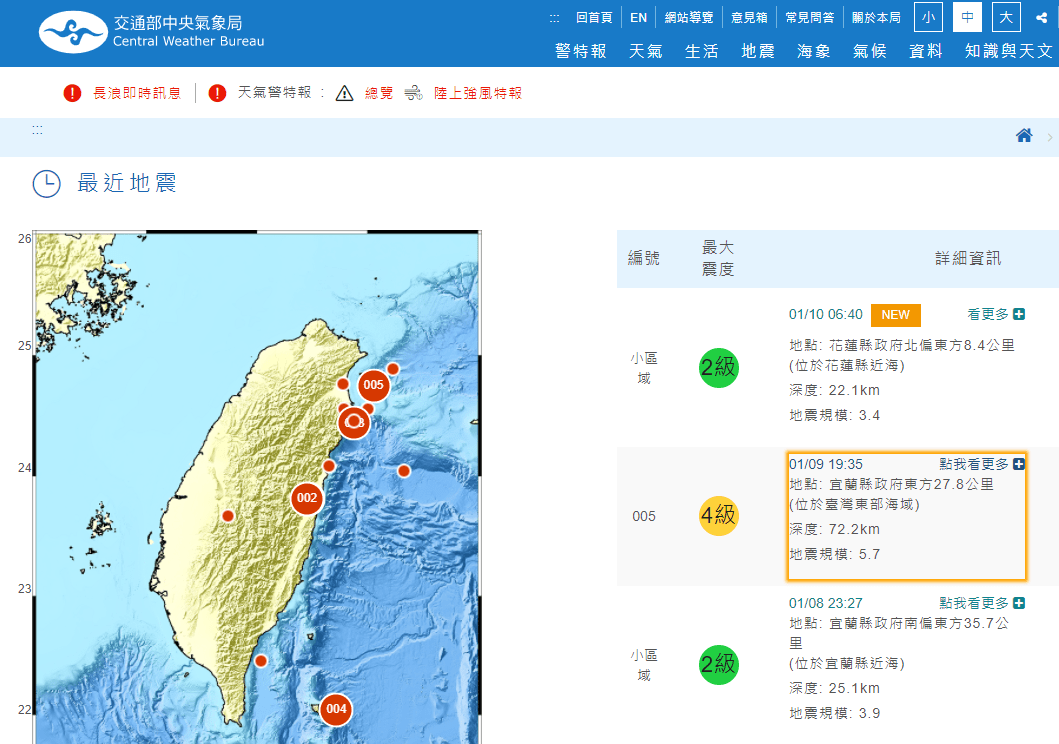Open the 警特報 menu
The image size is (1059, 744).
581,51
